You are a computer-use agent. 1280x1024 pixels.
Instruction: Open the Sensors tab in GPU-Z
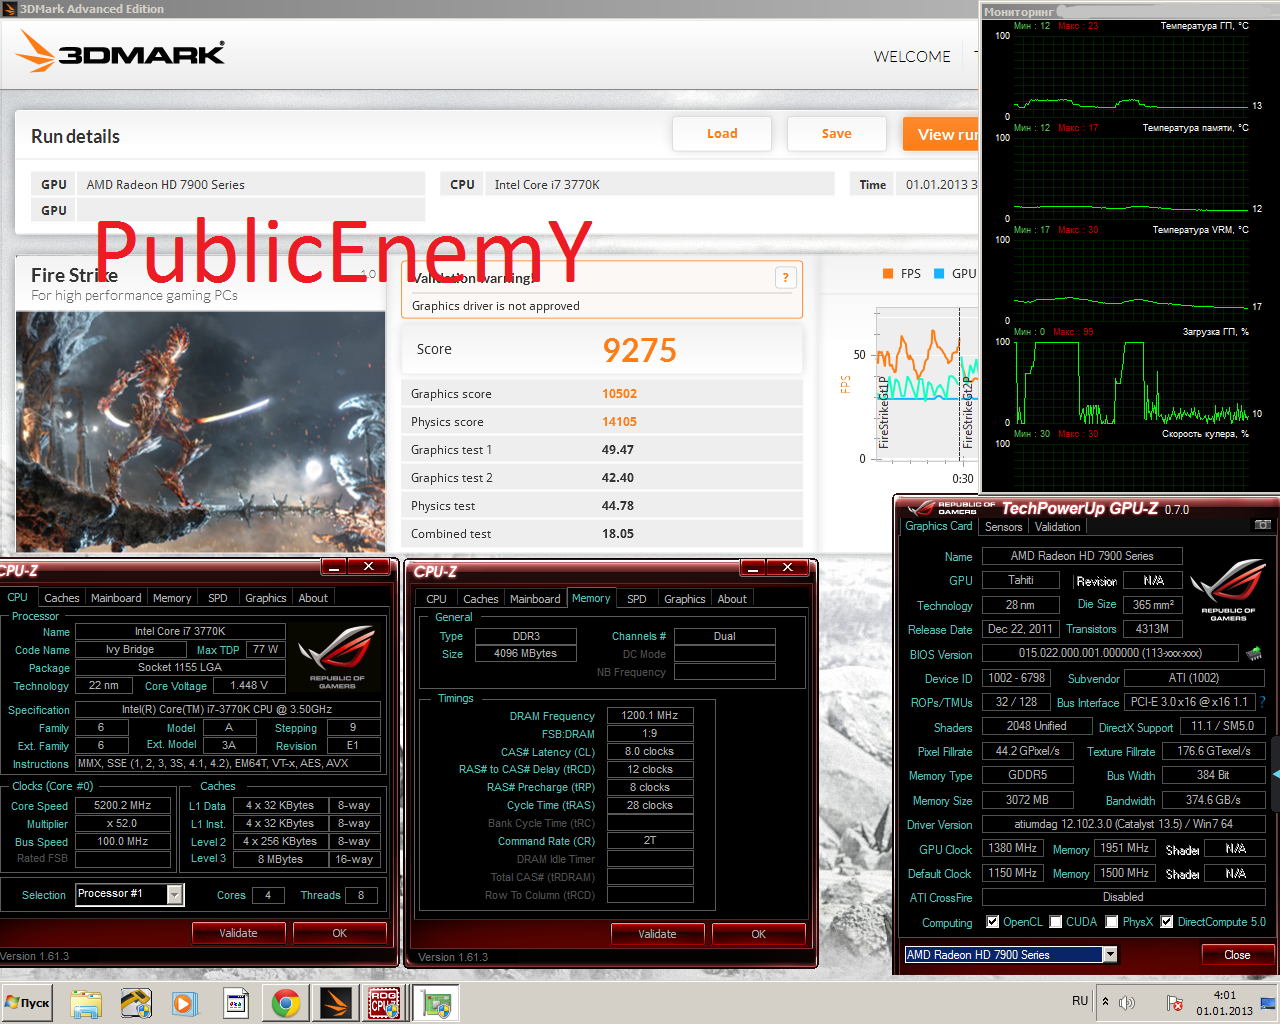tap(1004, 527)
